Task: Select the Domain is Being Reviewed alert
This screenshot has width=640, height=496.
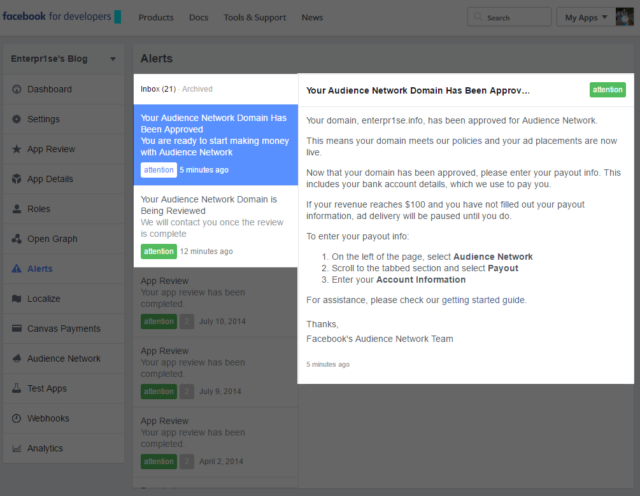Action: 216,227
